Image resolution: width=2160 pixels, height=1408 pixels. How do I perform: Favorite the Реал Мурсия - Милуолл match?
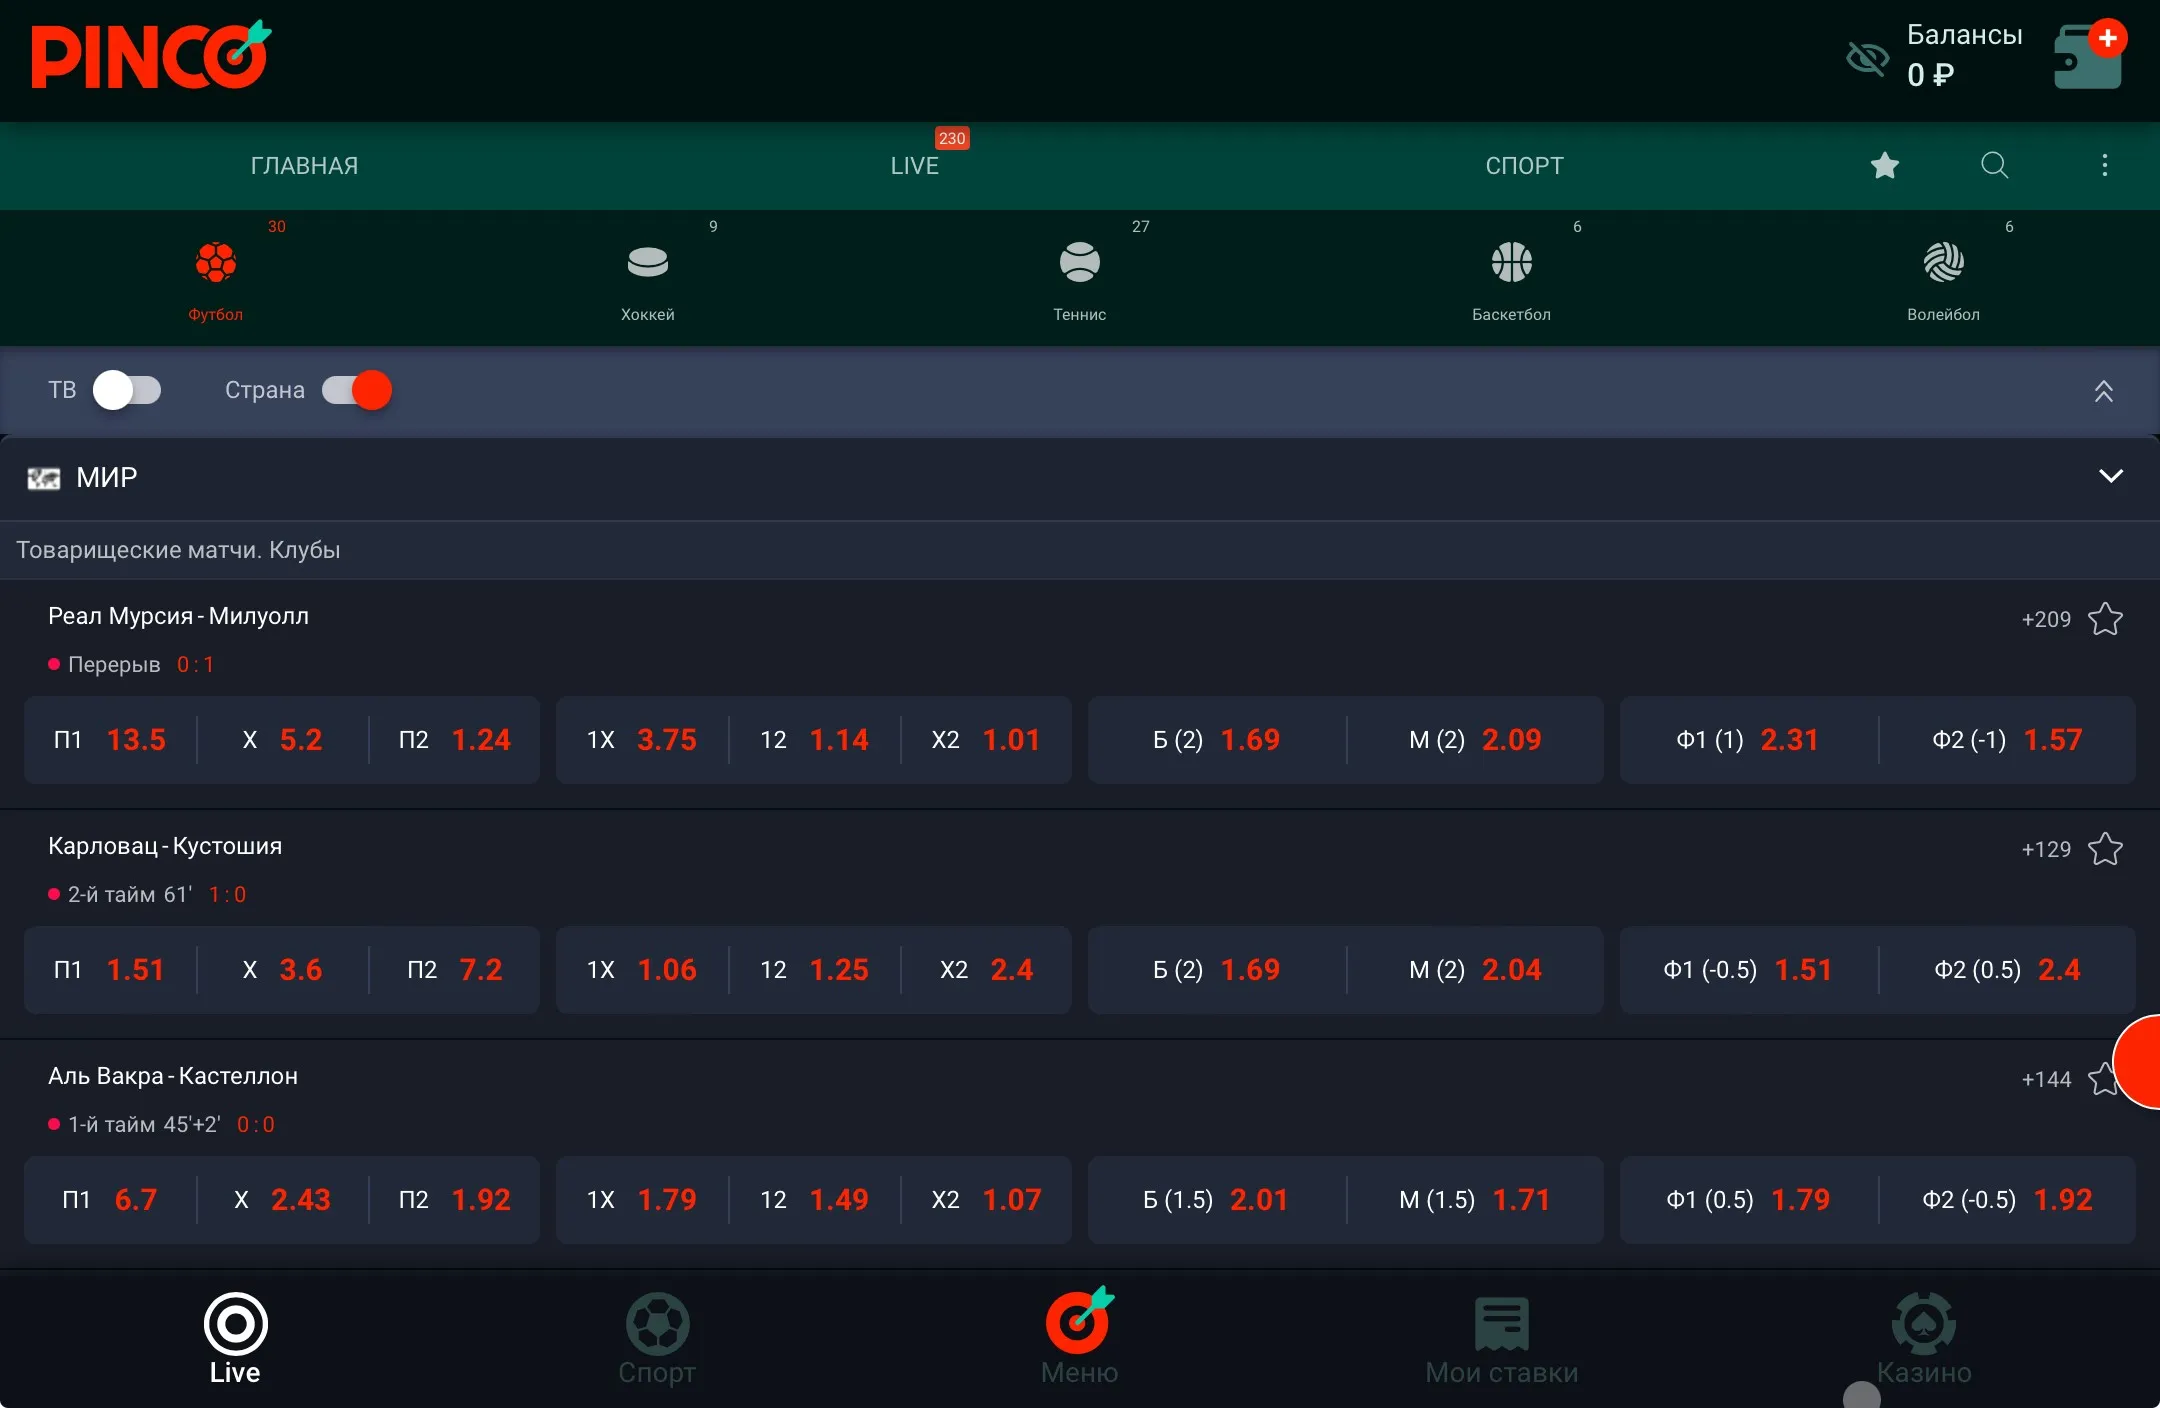[x=2105, y=619]
